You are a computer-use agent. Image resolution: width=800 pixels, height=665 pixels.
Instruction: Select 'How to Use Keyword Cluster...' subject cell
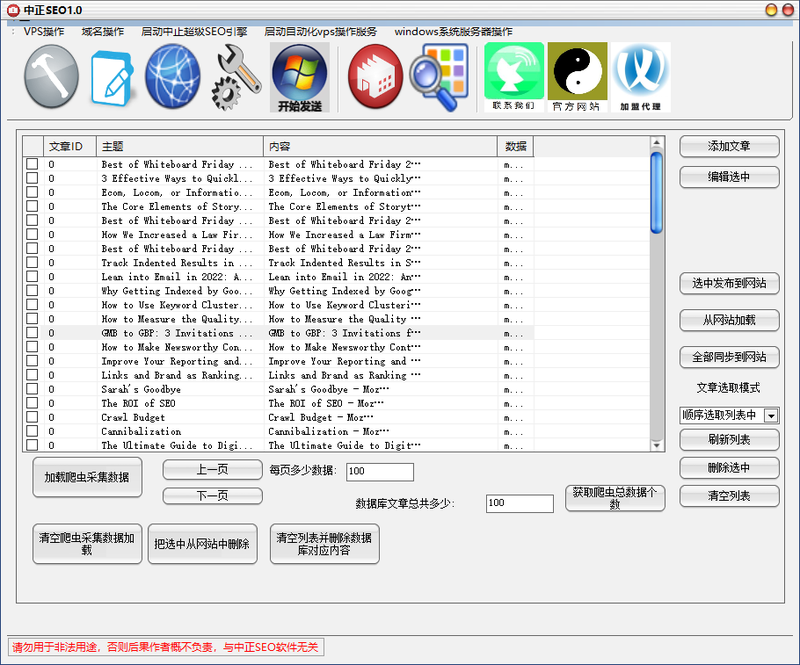pyautogui.click(x=180, y=305)
